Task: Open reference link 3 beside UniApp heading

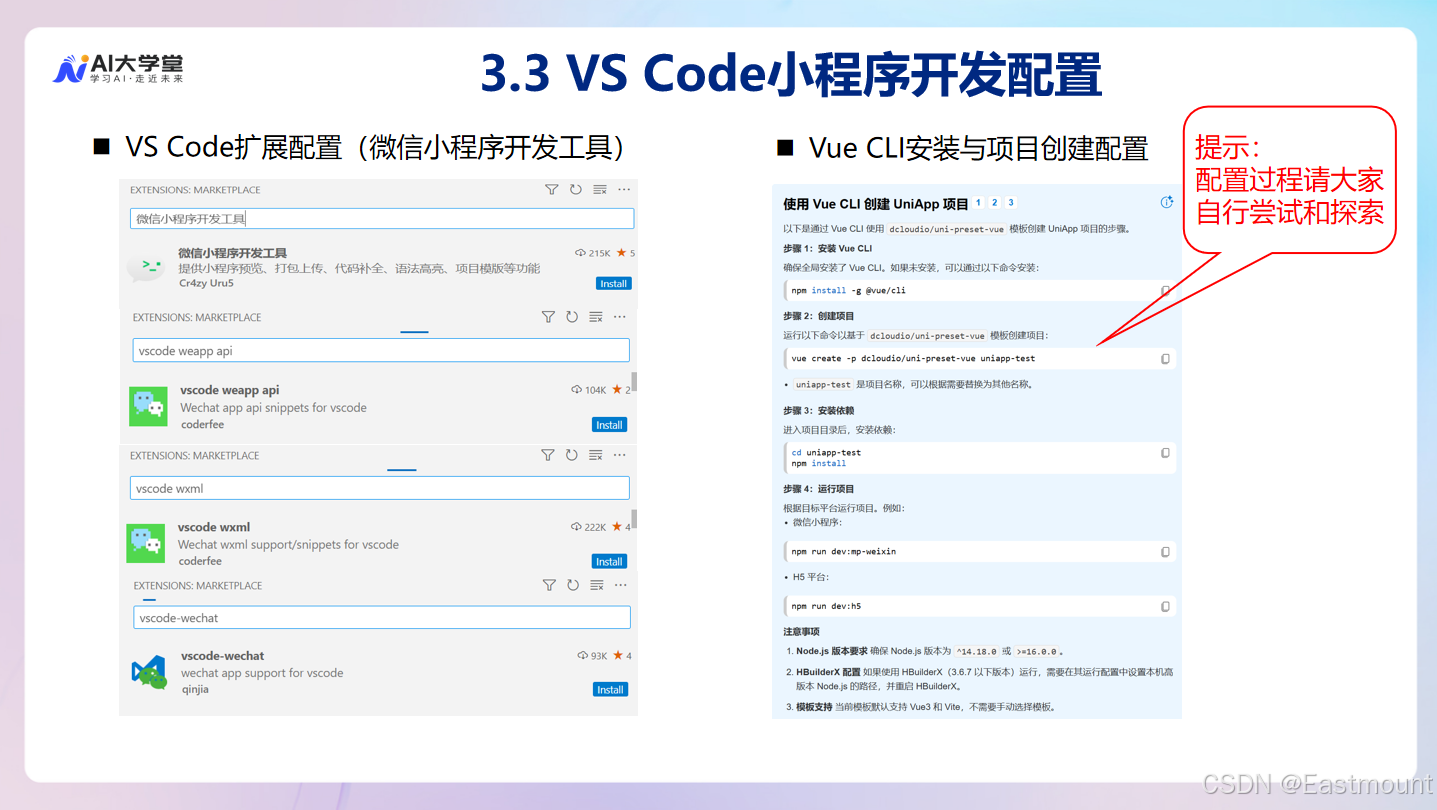Action: coord(1011,203)
